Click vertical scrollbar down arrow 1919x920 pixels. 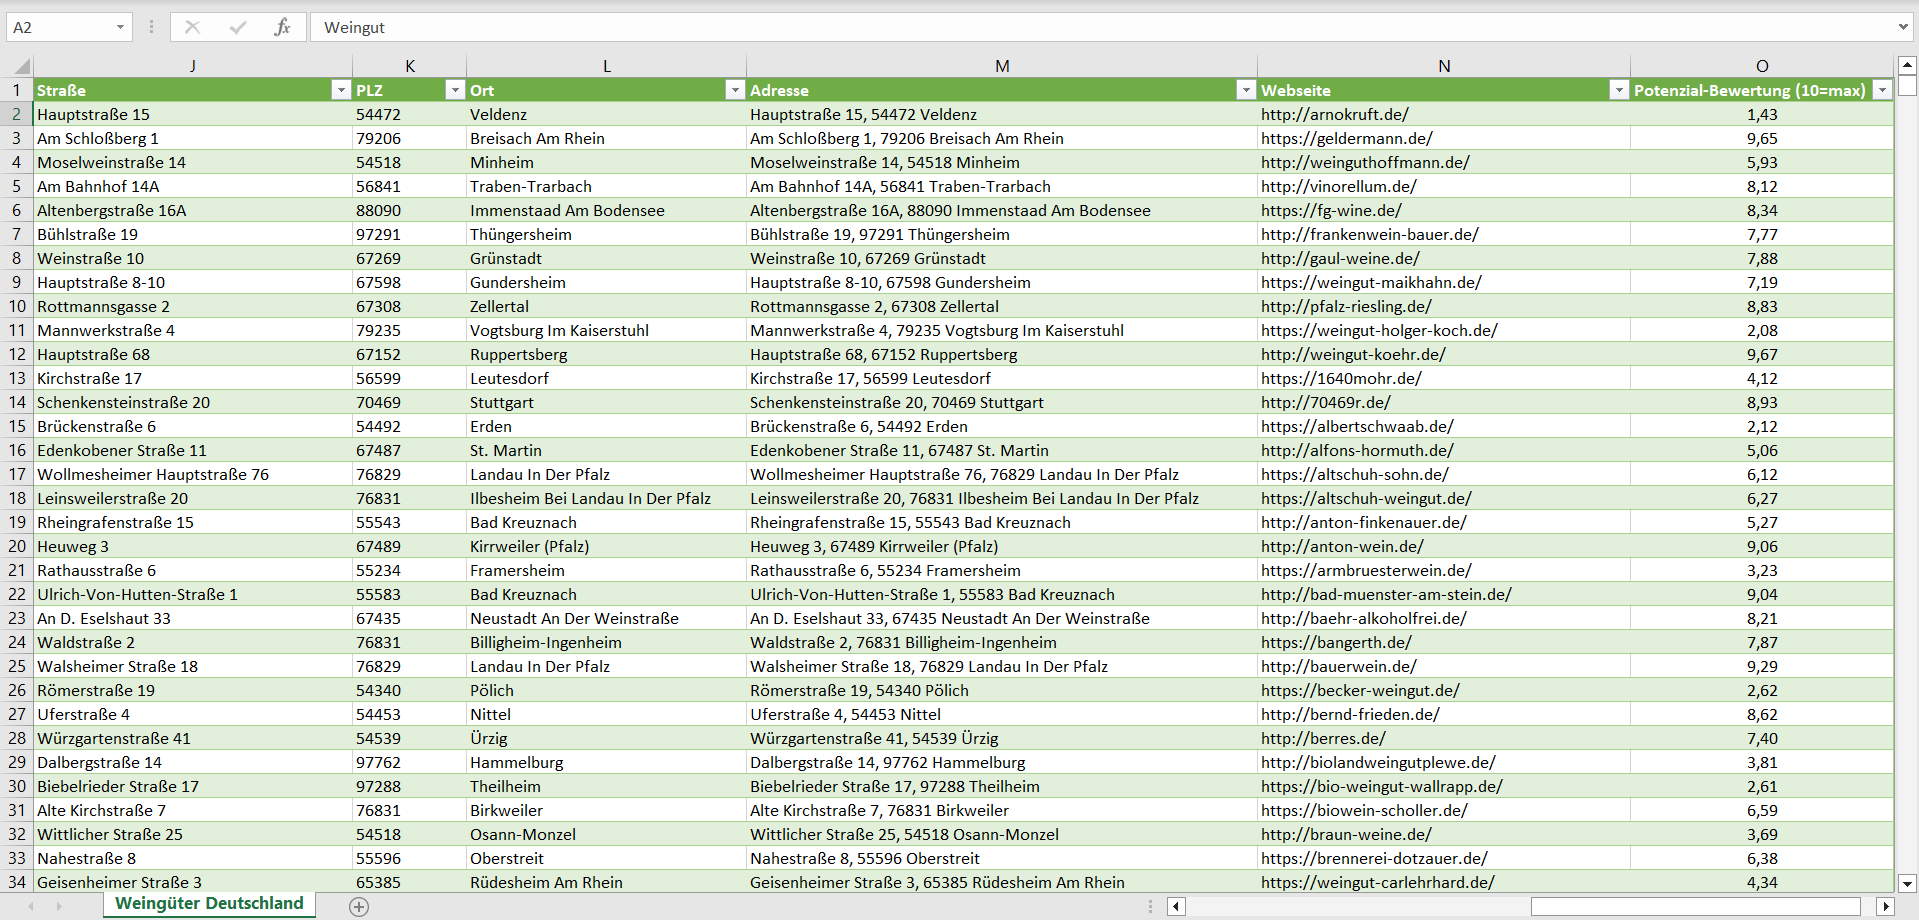(1907, 883)
